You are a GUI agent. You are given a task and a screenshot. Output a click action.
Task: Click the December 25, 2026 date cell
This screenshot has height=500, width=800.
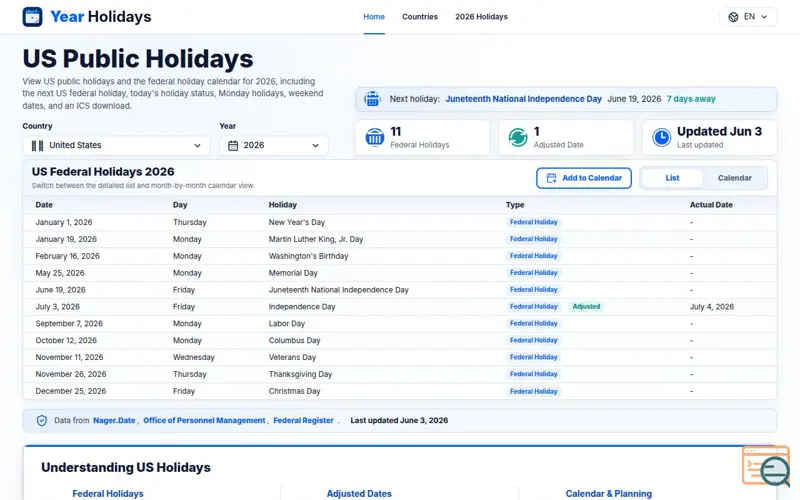[71, 391]
